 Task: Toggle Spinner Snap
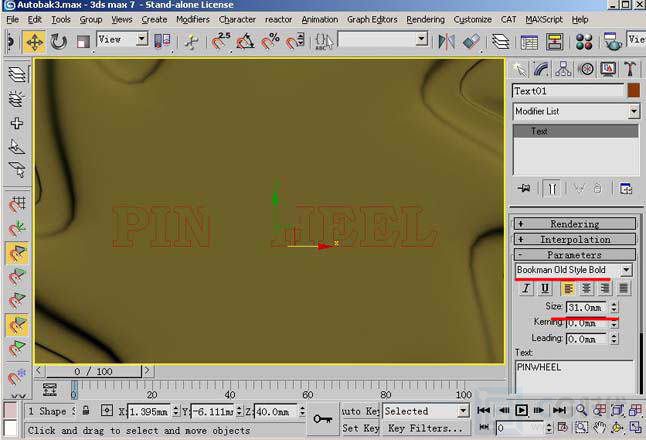(x=295, y=42)
